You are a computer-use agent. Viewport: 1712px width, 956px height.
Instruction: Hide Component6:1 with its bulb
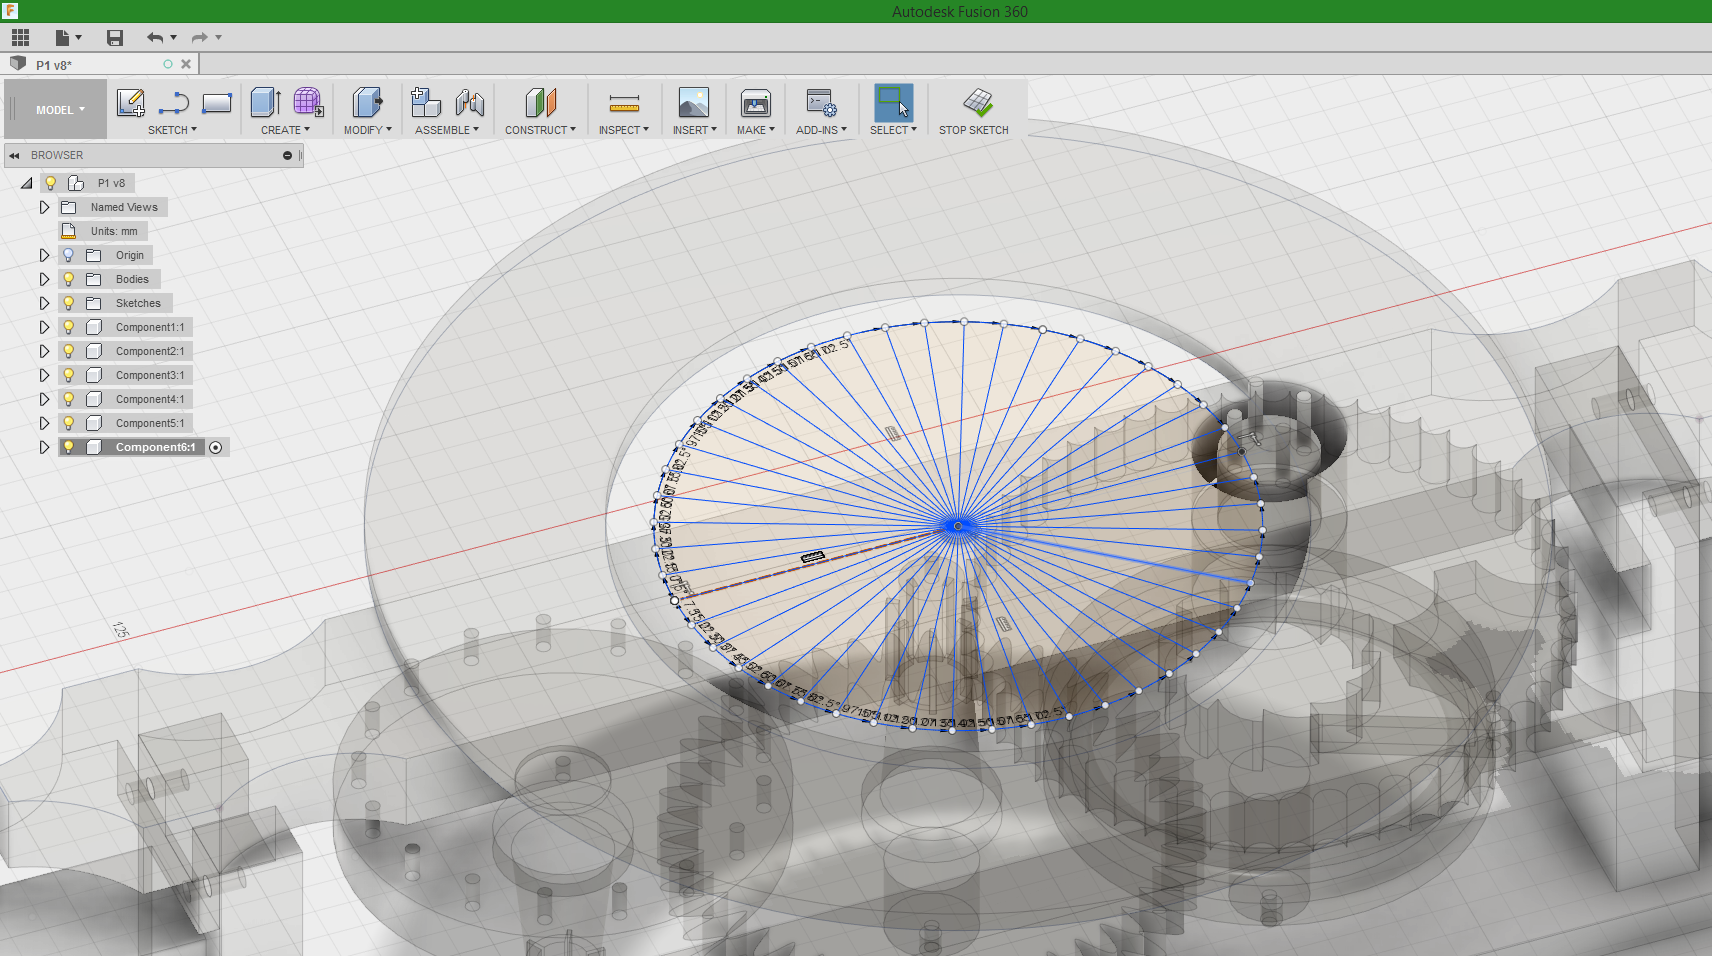pyautogui.click(x=68, y=447)
